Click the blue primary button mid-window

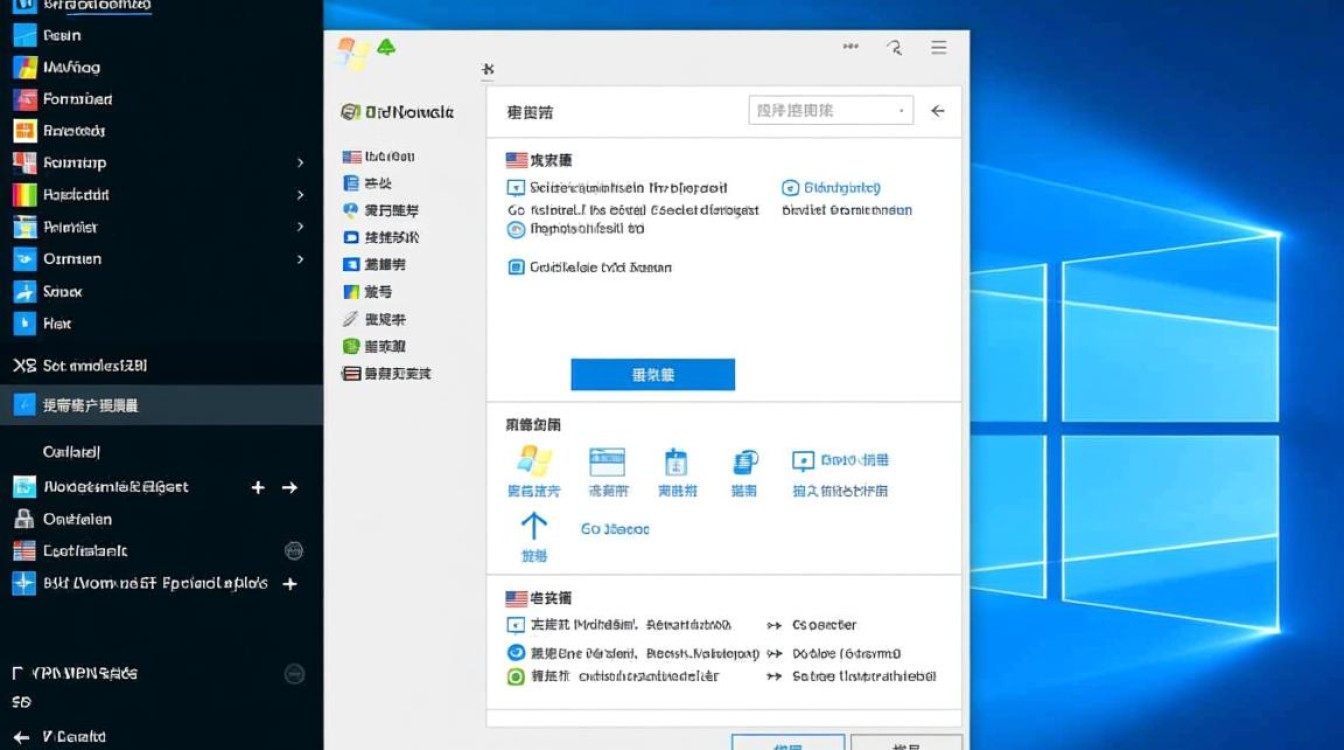pyautogui.click(x=652, y=374)
